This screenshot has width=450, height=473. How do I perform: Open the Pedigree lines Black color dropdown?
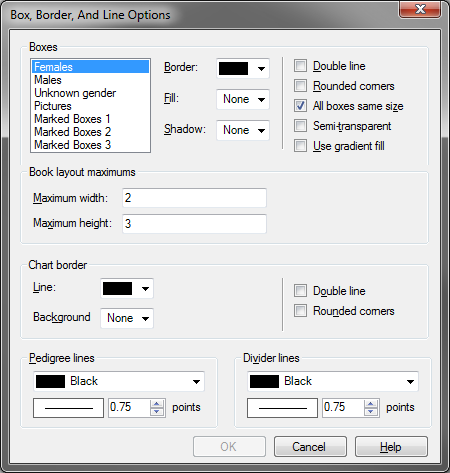[119, 381]
